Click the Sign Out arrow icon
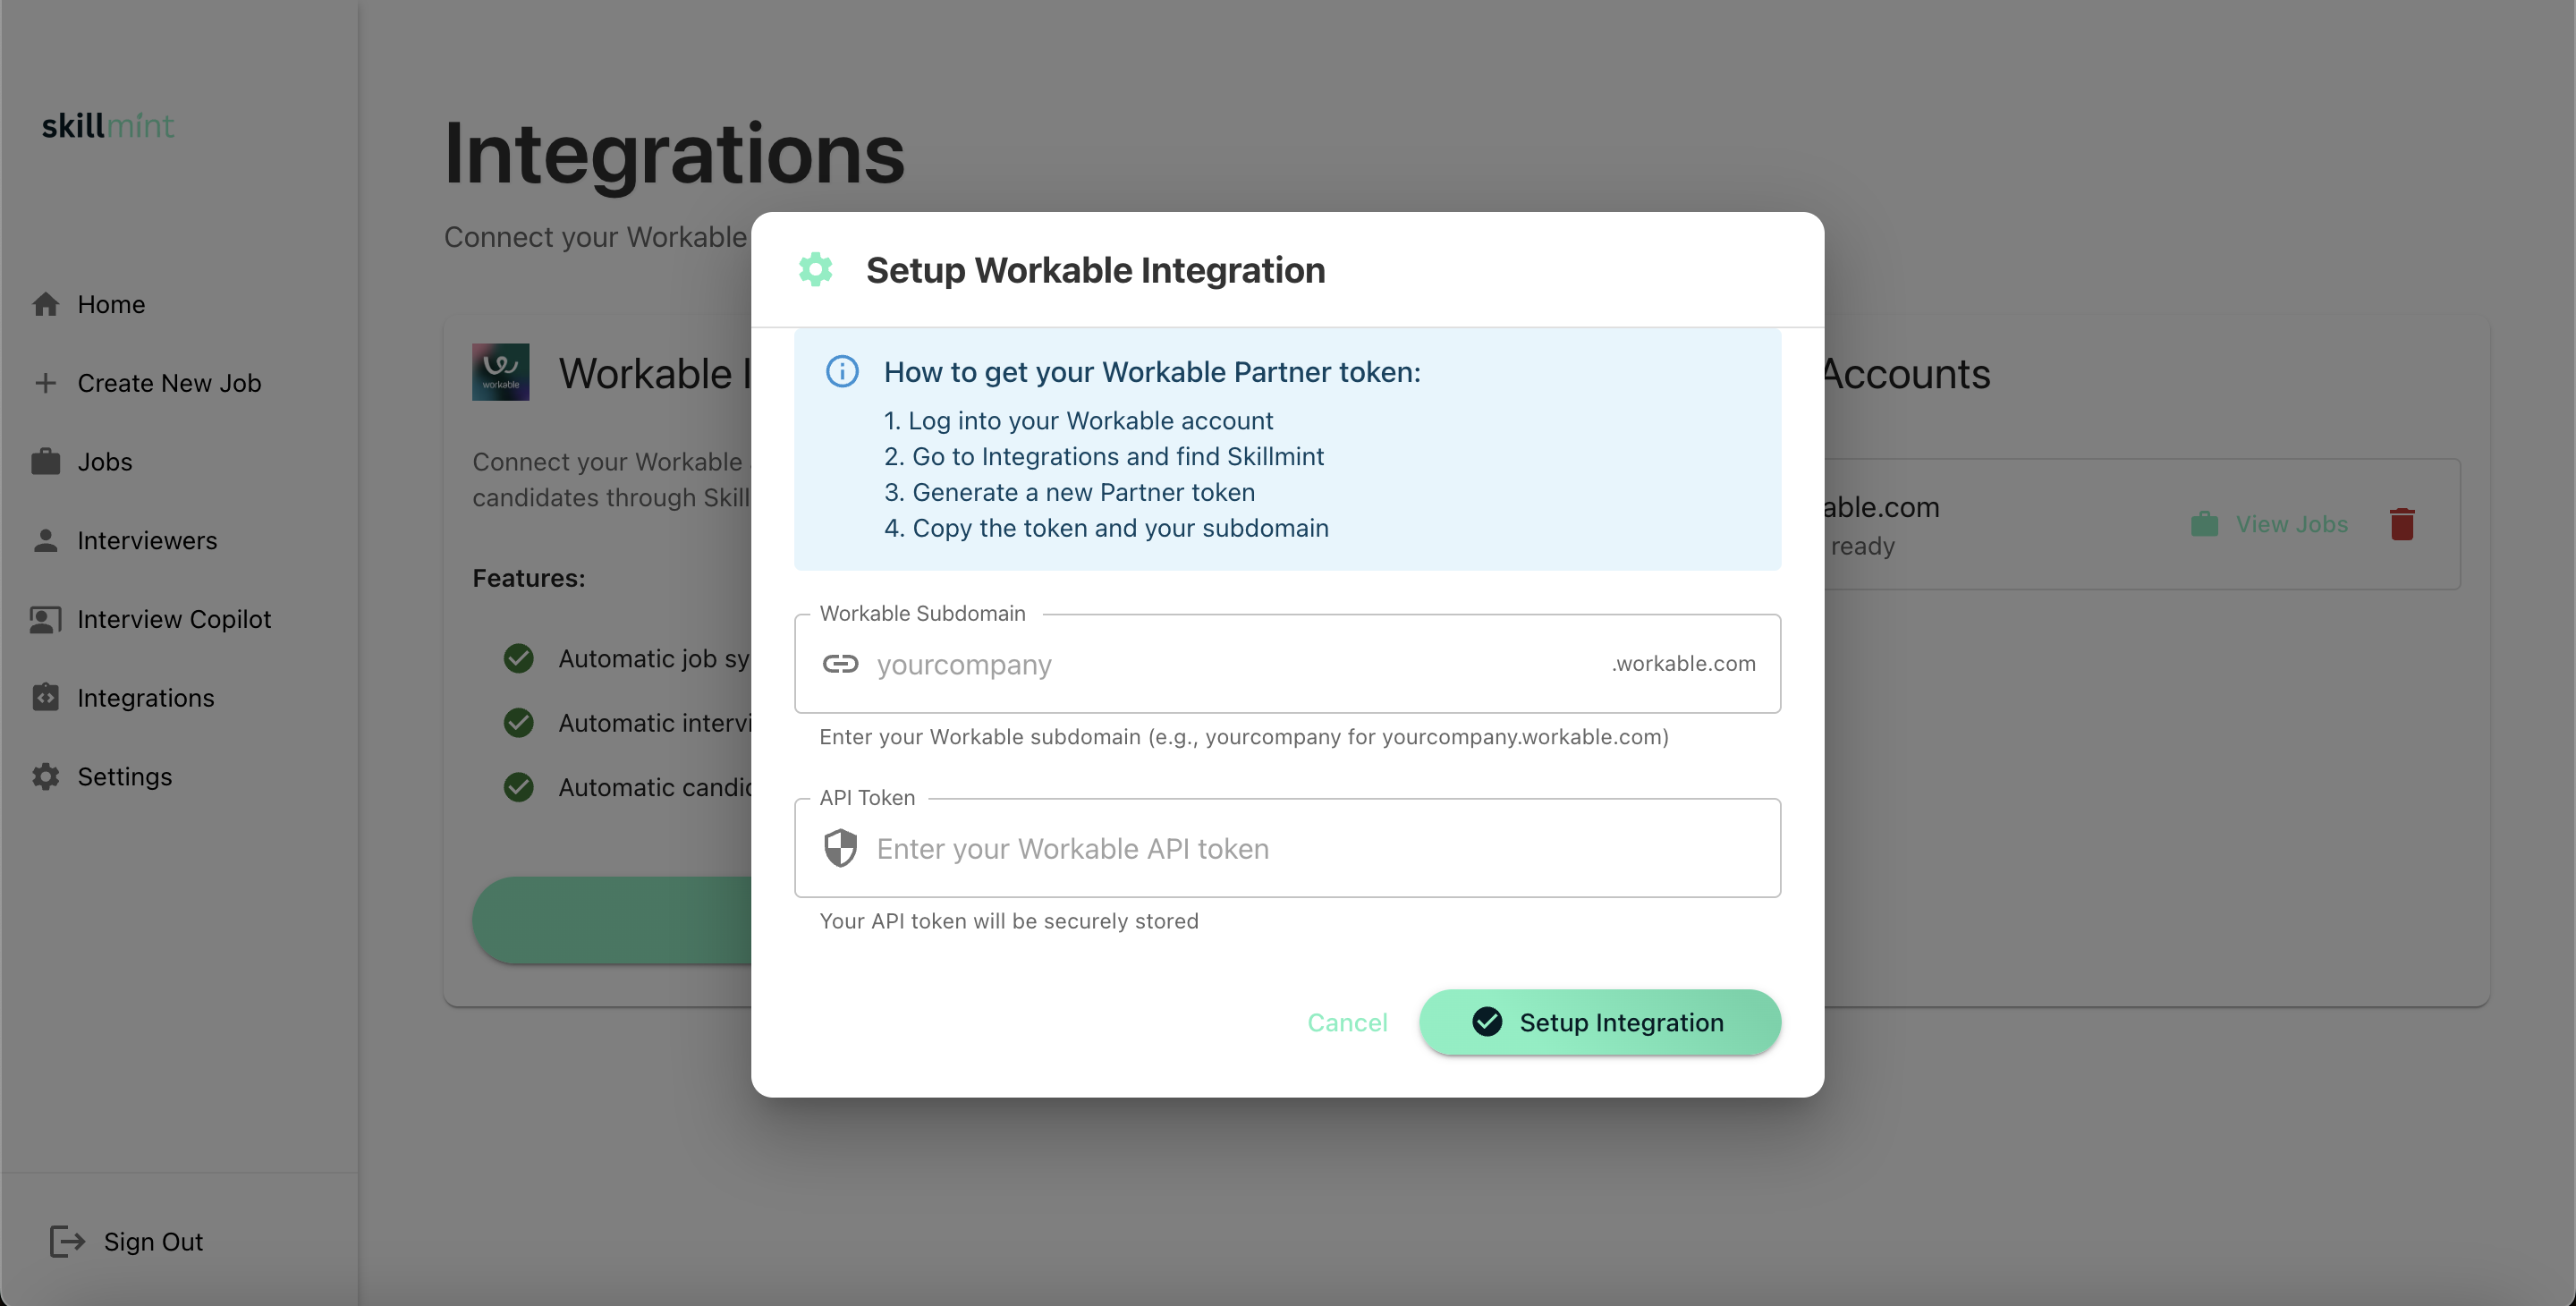This screenshot has width=2576, height=1306. (x=67, y=1241)
